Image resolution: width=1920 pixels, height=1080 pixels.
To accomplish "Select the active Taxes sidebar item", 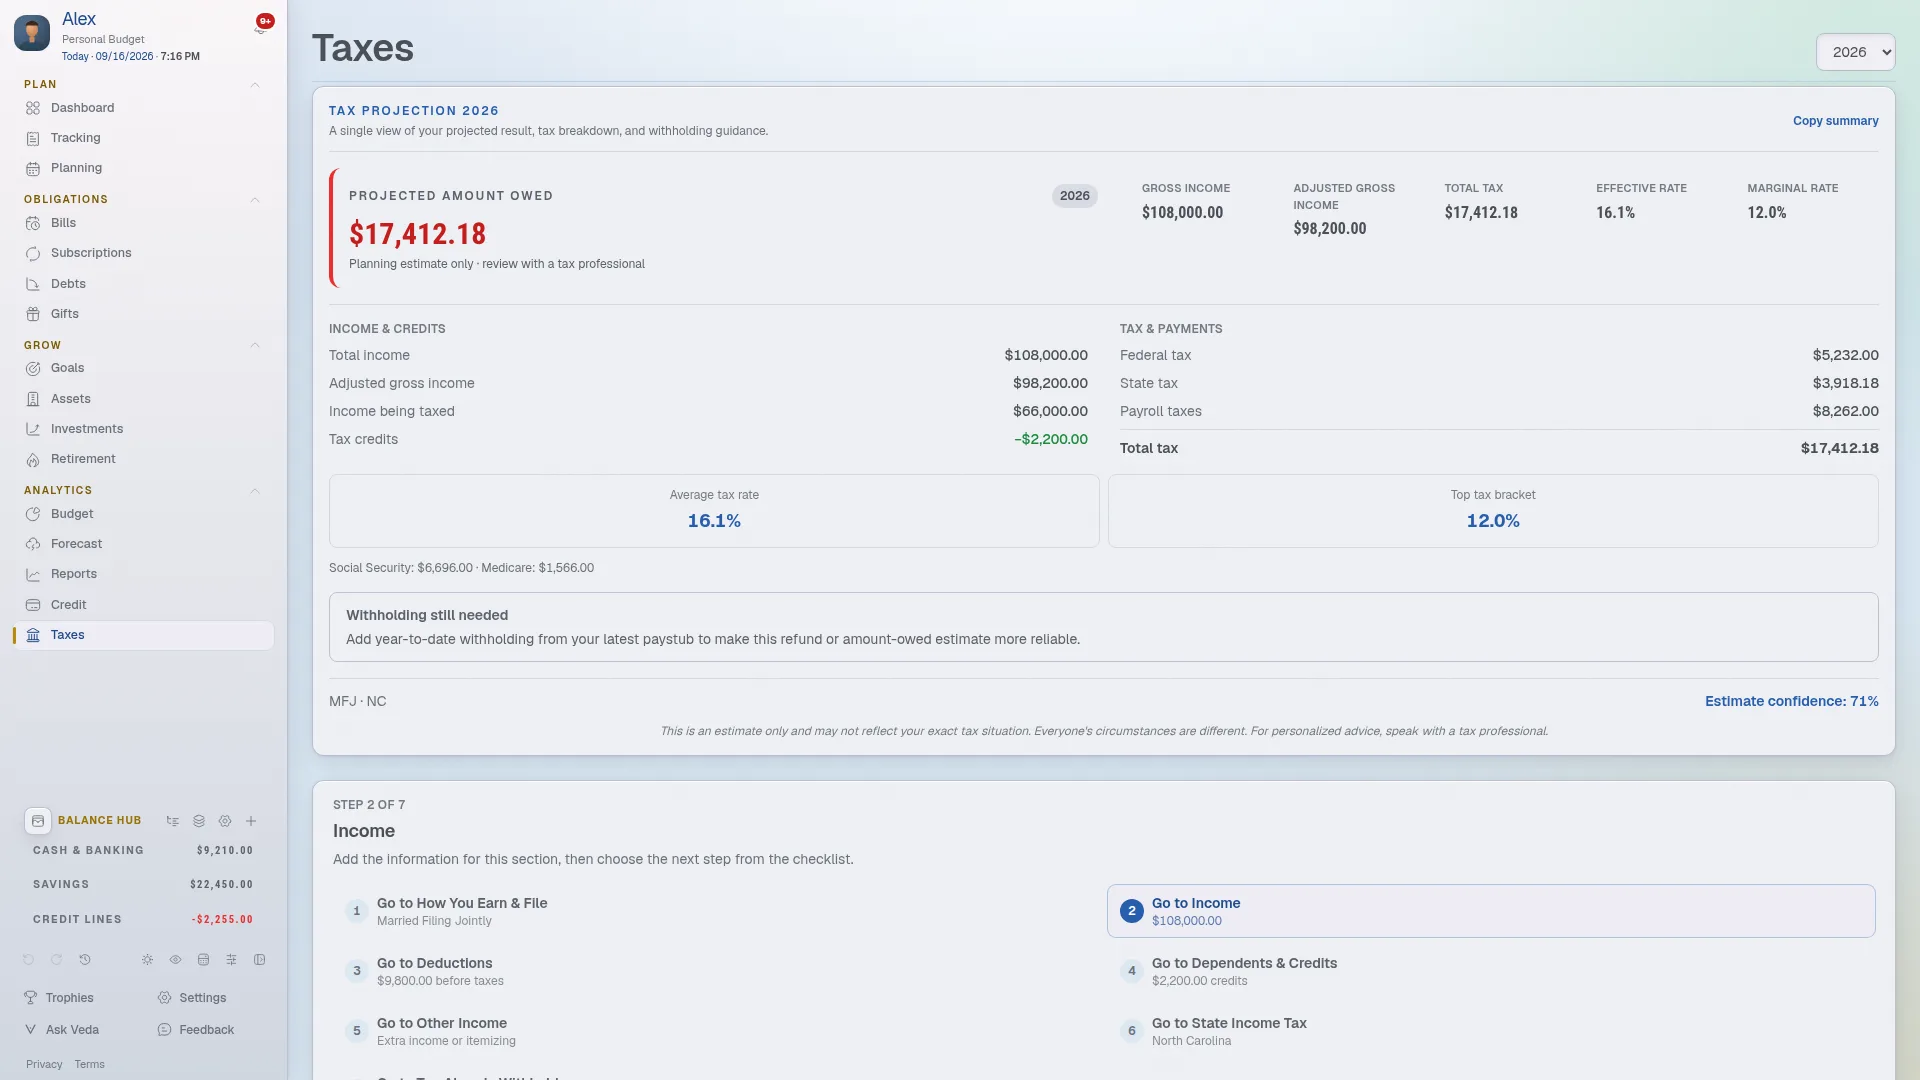I will [x=143, y=635].
